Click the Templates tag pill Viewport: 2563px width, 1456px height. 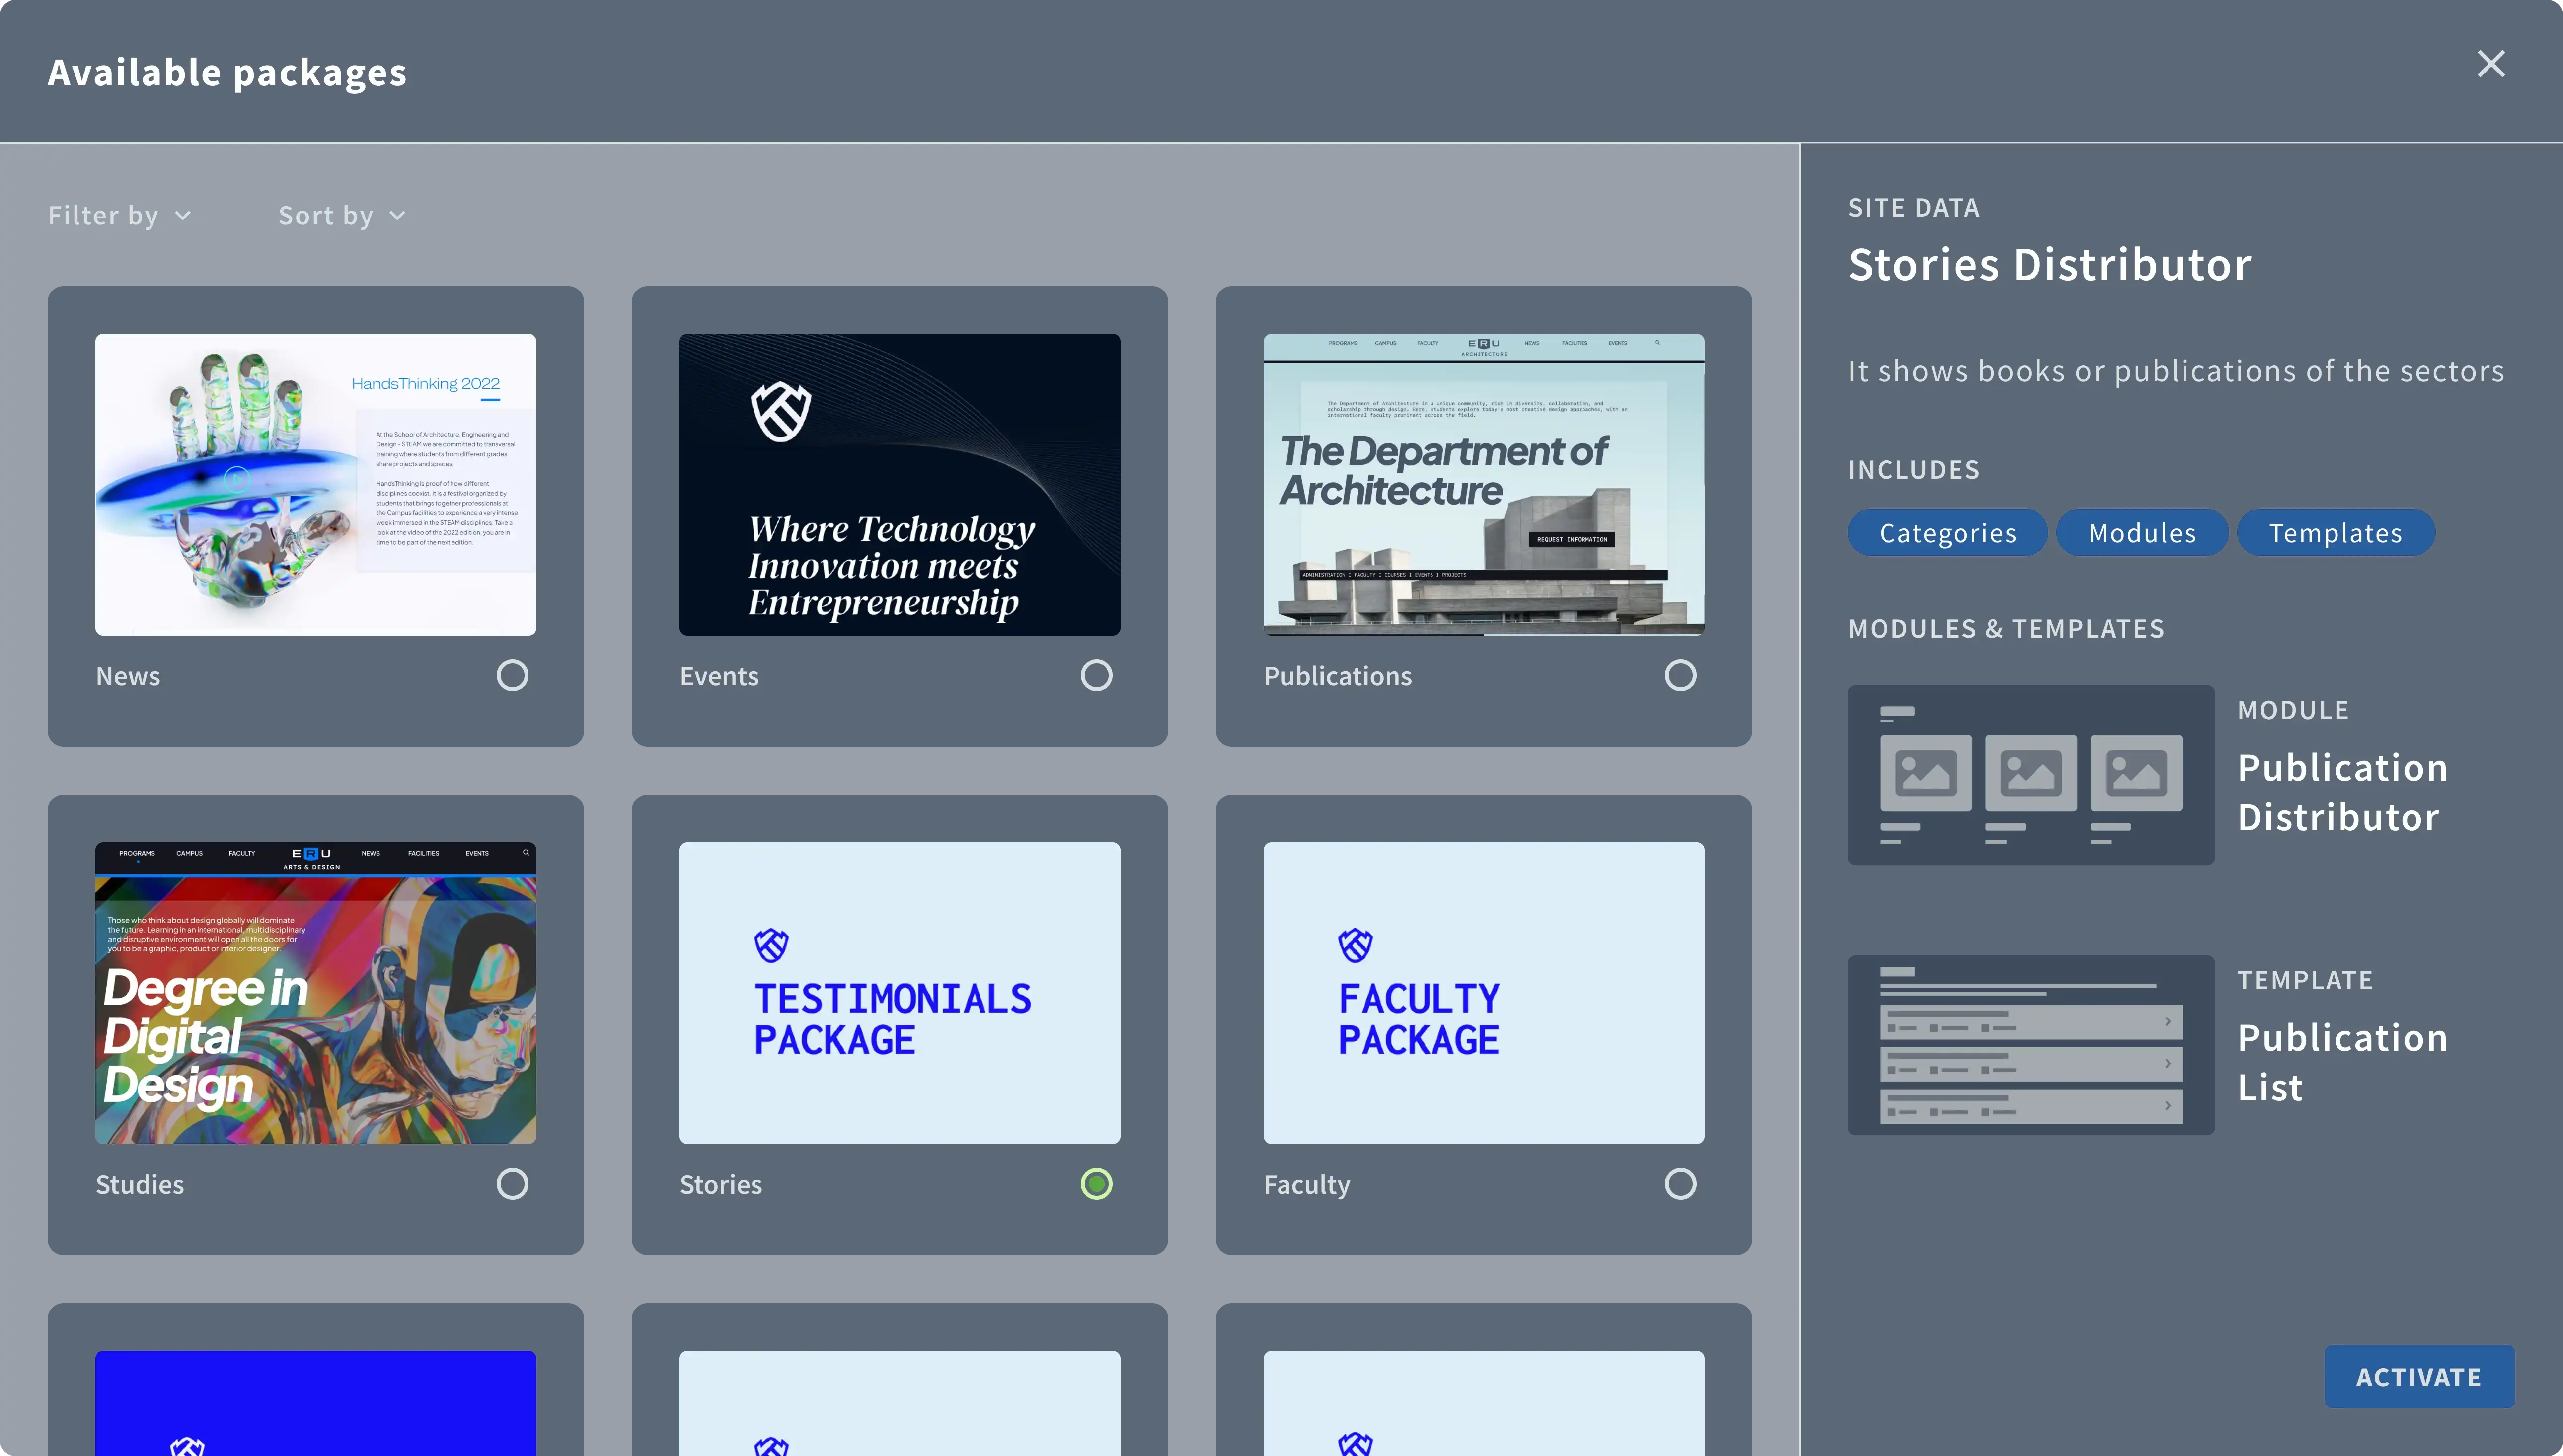(2334, 533)
